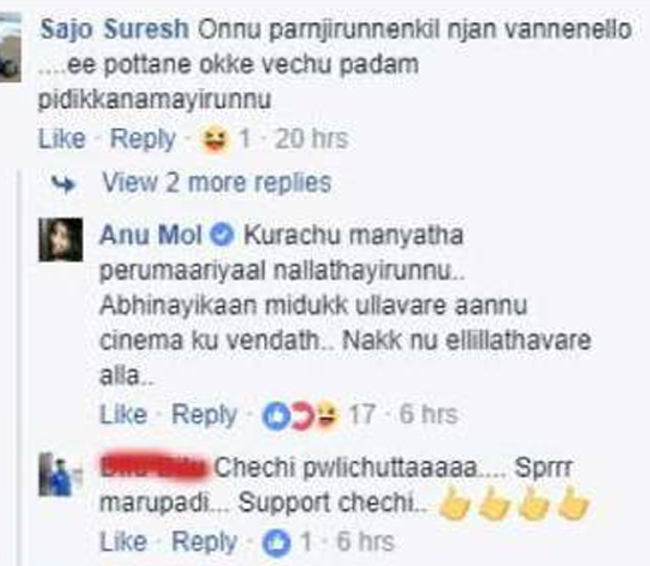Image resolution: width=650 pixels, height=566 pixels.
Task: Open Sajo Suresh's profile name link
Action: [x=114, y=30]
